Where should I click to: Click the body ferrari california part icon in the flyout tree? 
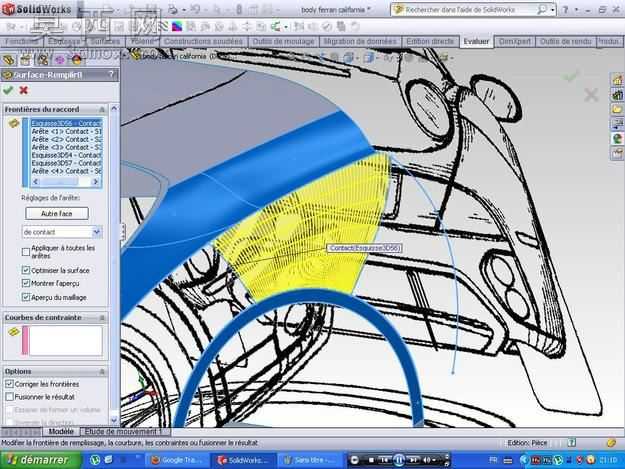coord(137,55)
